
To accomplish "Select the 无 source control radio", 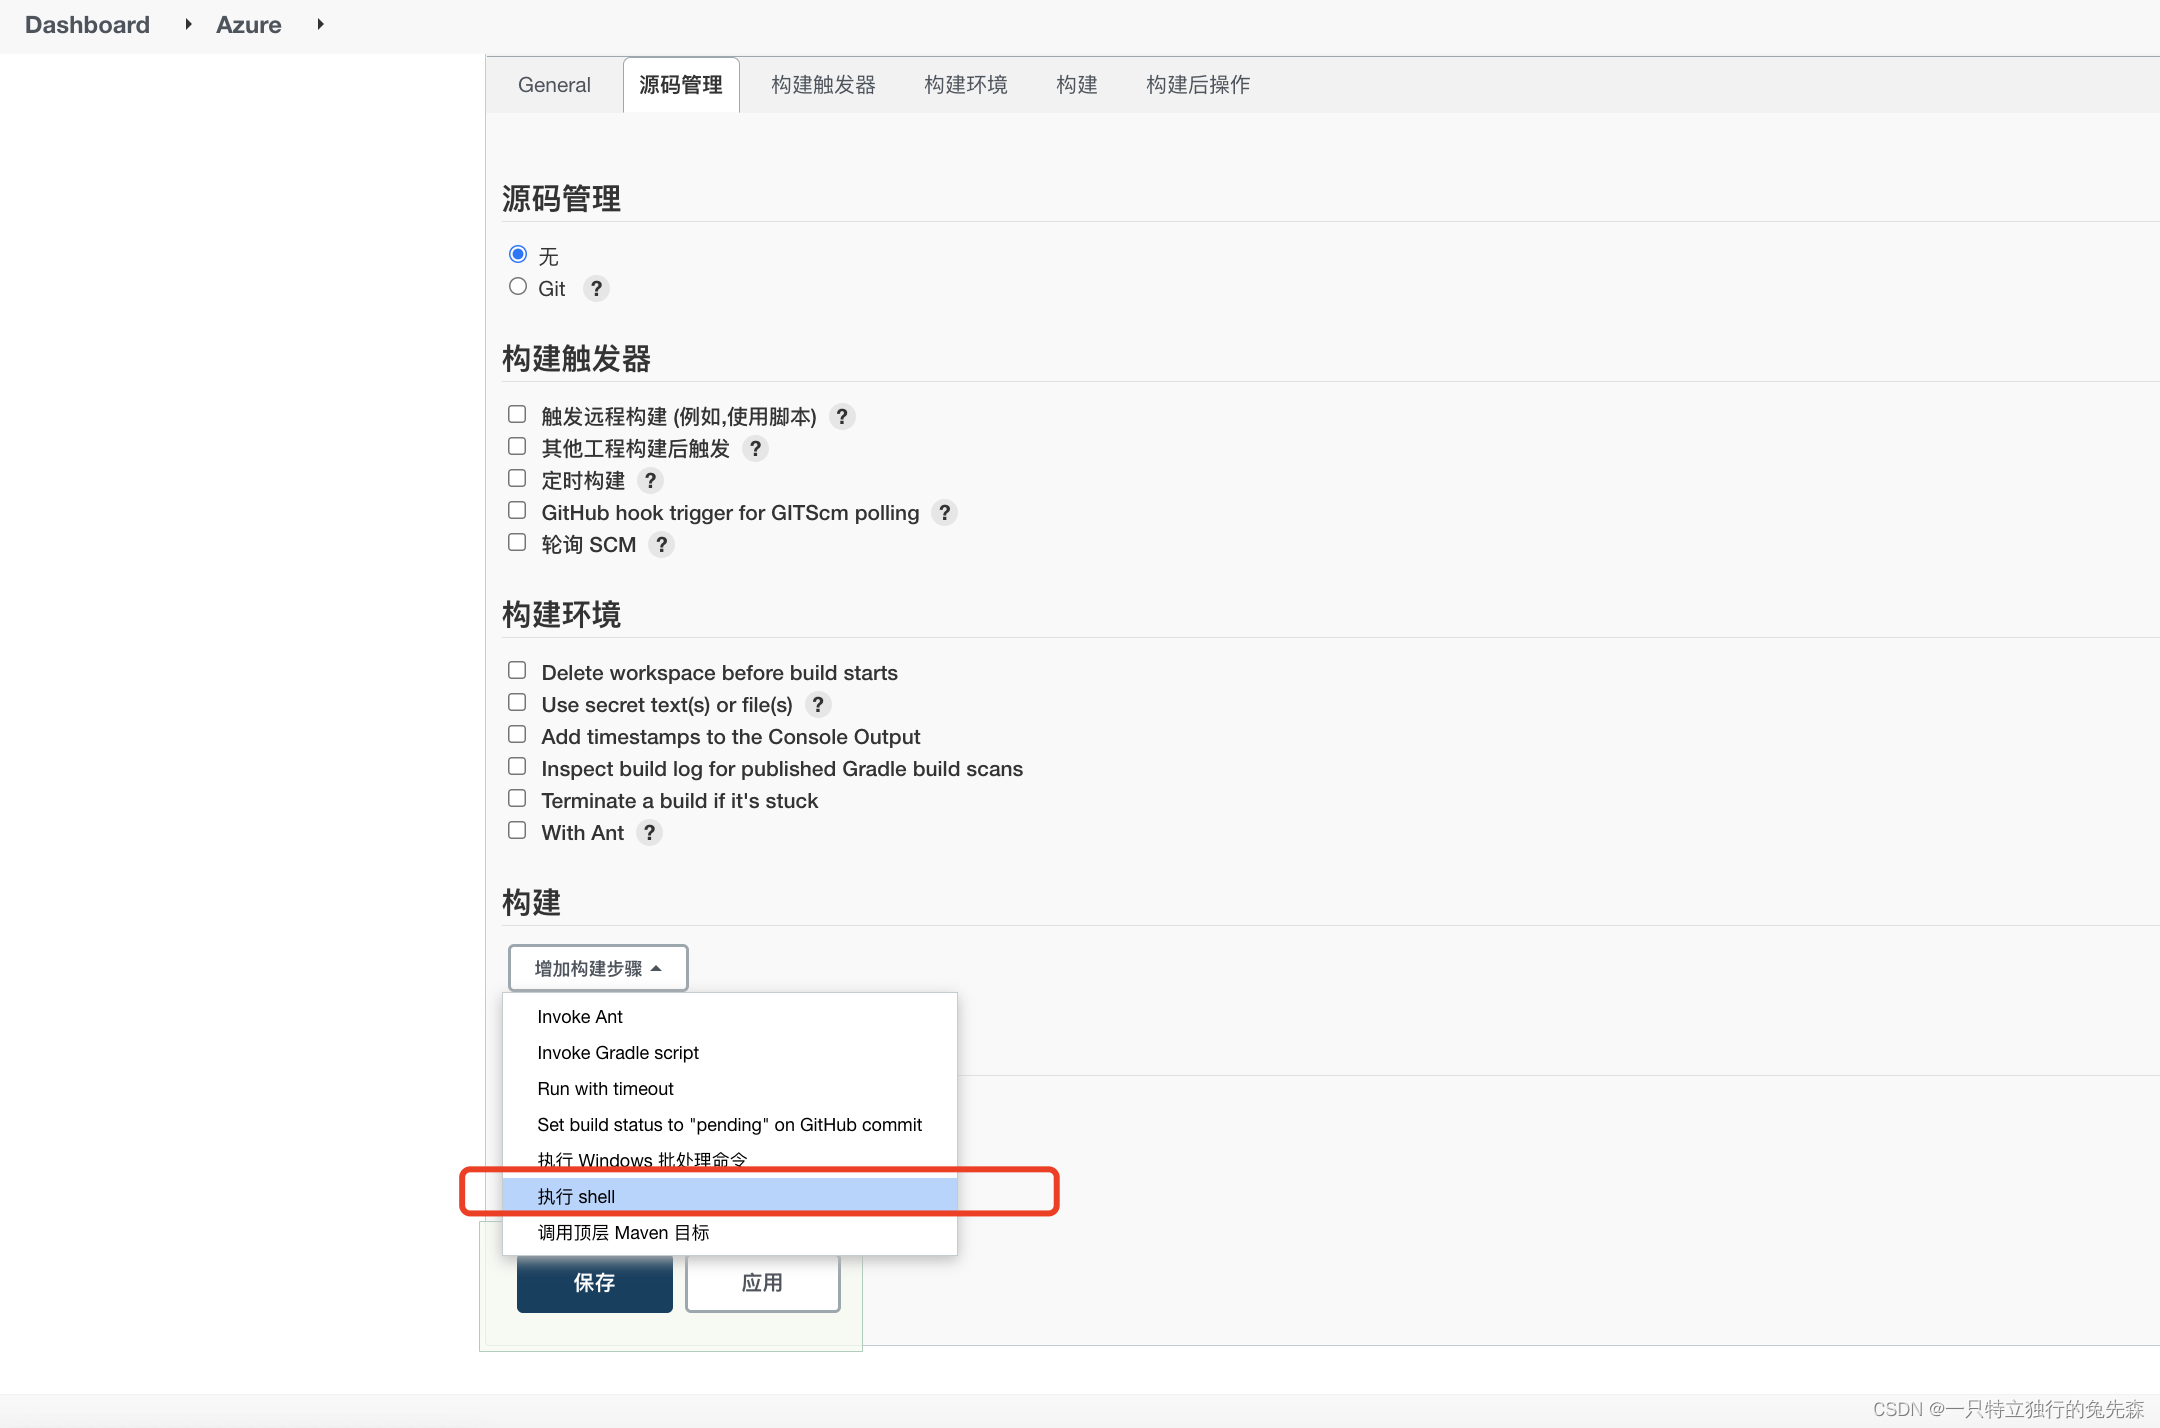I will [518, 255].
